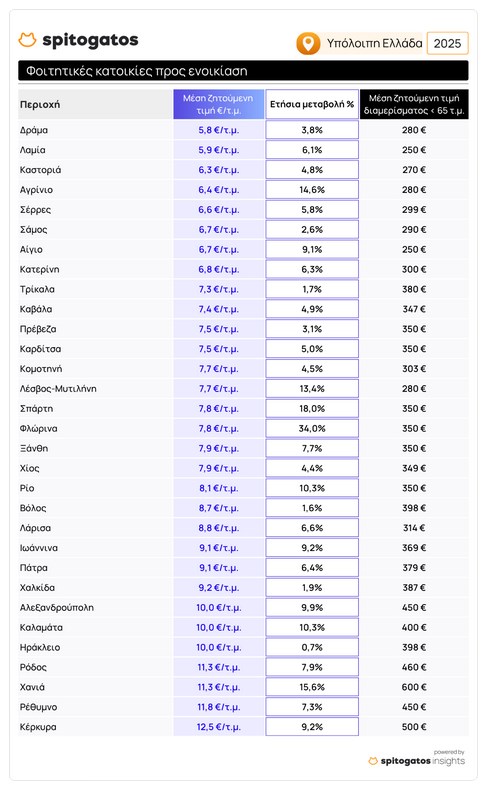Click the spitogatos cat logo icon
Screen dimensions: 486x791
coord(27,40)
